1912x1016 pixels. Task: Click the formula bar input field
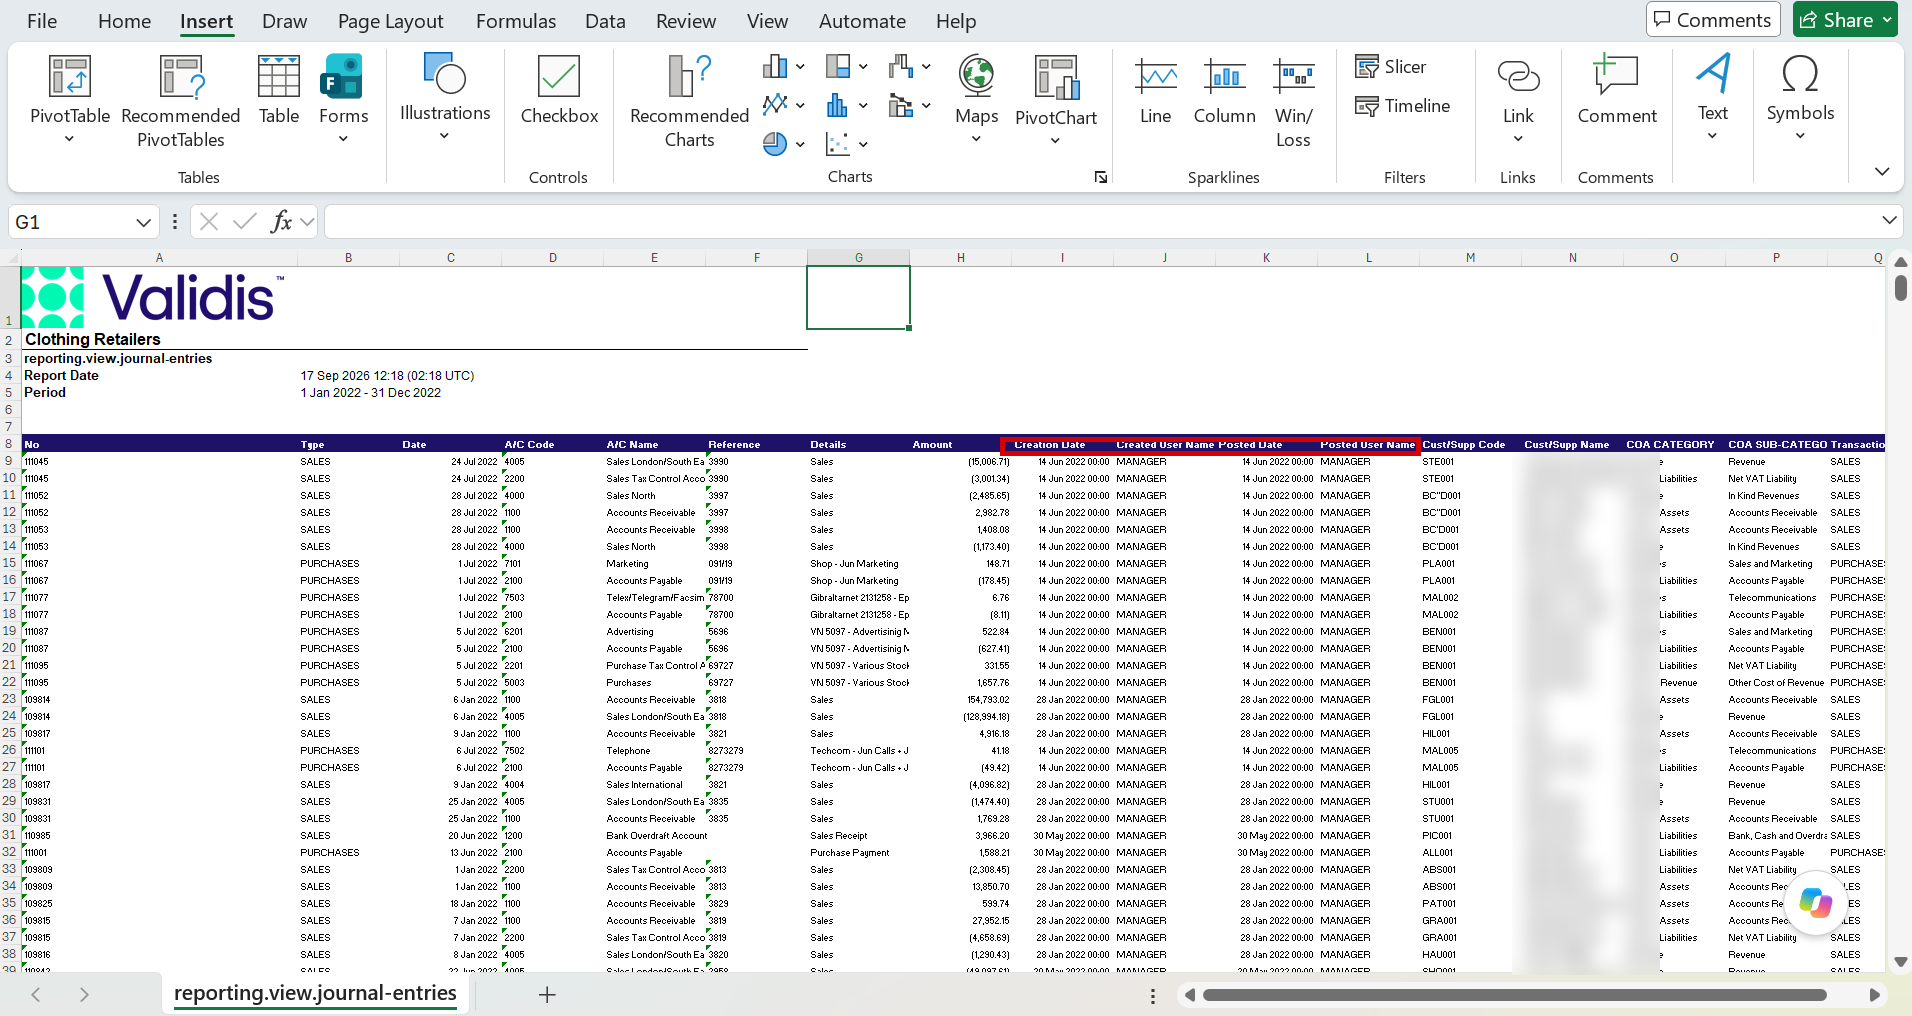pos(1100,222)
